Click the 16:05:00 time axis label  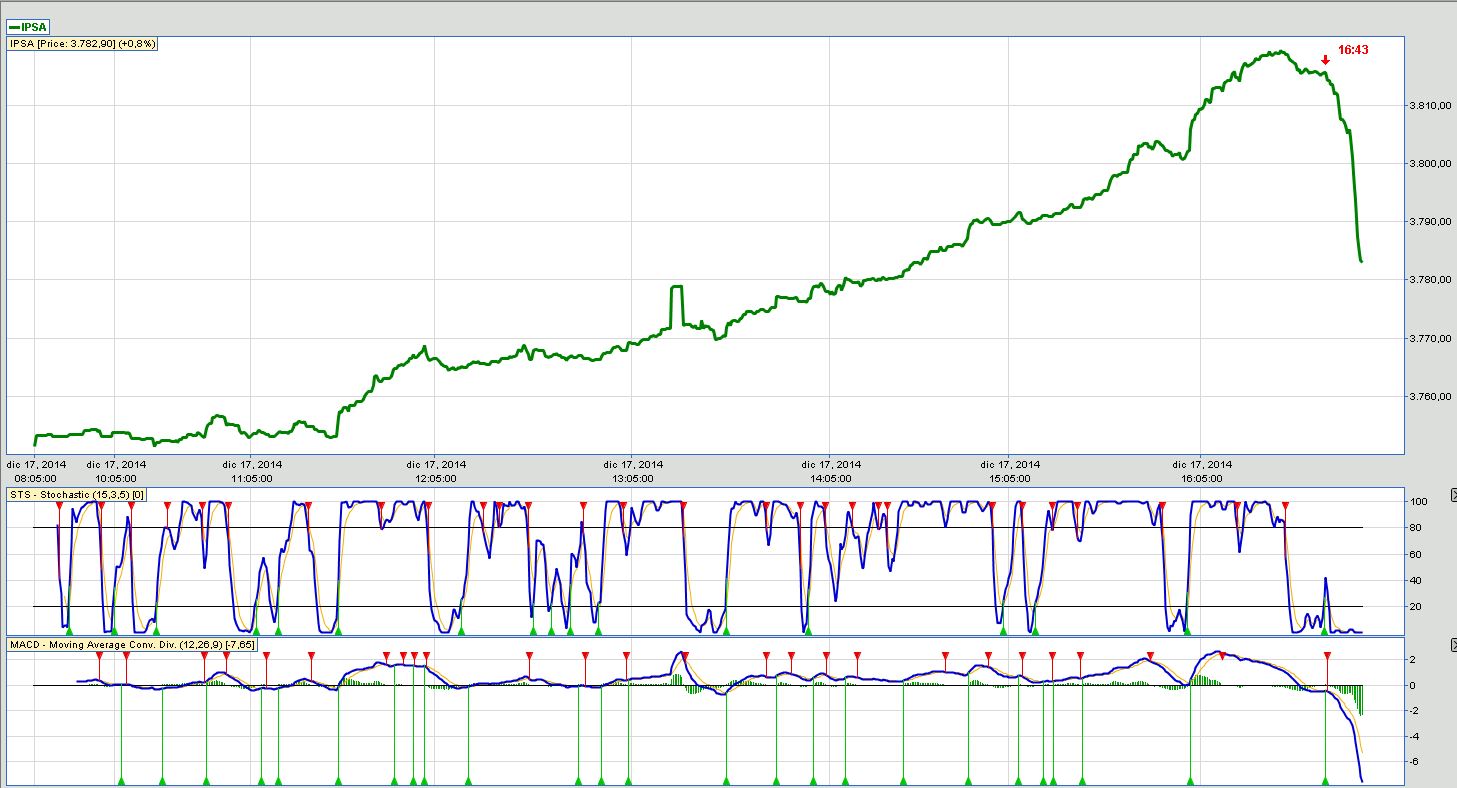1202,478
